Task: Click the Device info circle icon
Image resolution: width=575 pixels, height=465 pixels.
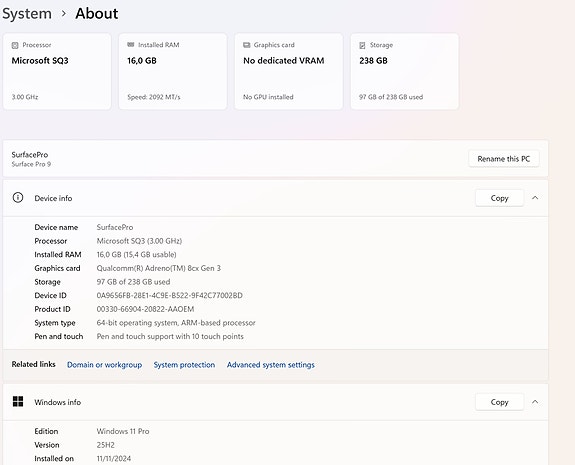Action: [18, 198]
